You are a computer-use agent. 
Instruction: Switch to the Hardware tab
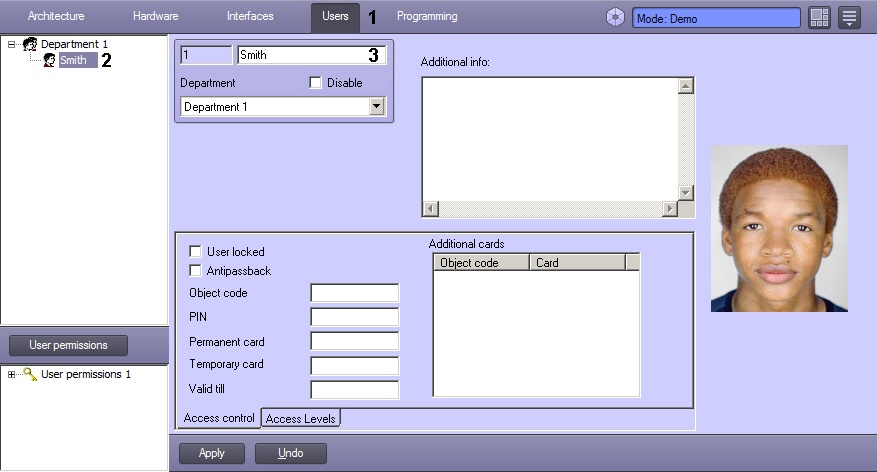pos(155,16)
